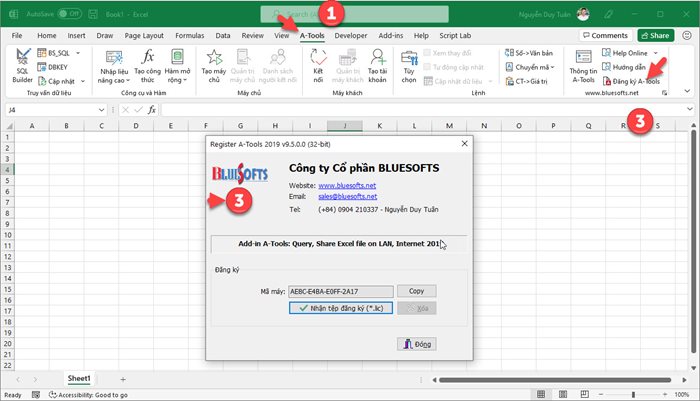Screen dimensions: 700x401
Task: Switch to Page Layout tab
Action: click(x=144, y=35)
